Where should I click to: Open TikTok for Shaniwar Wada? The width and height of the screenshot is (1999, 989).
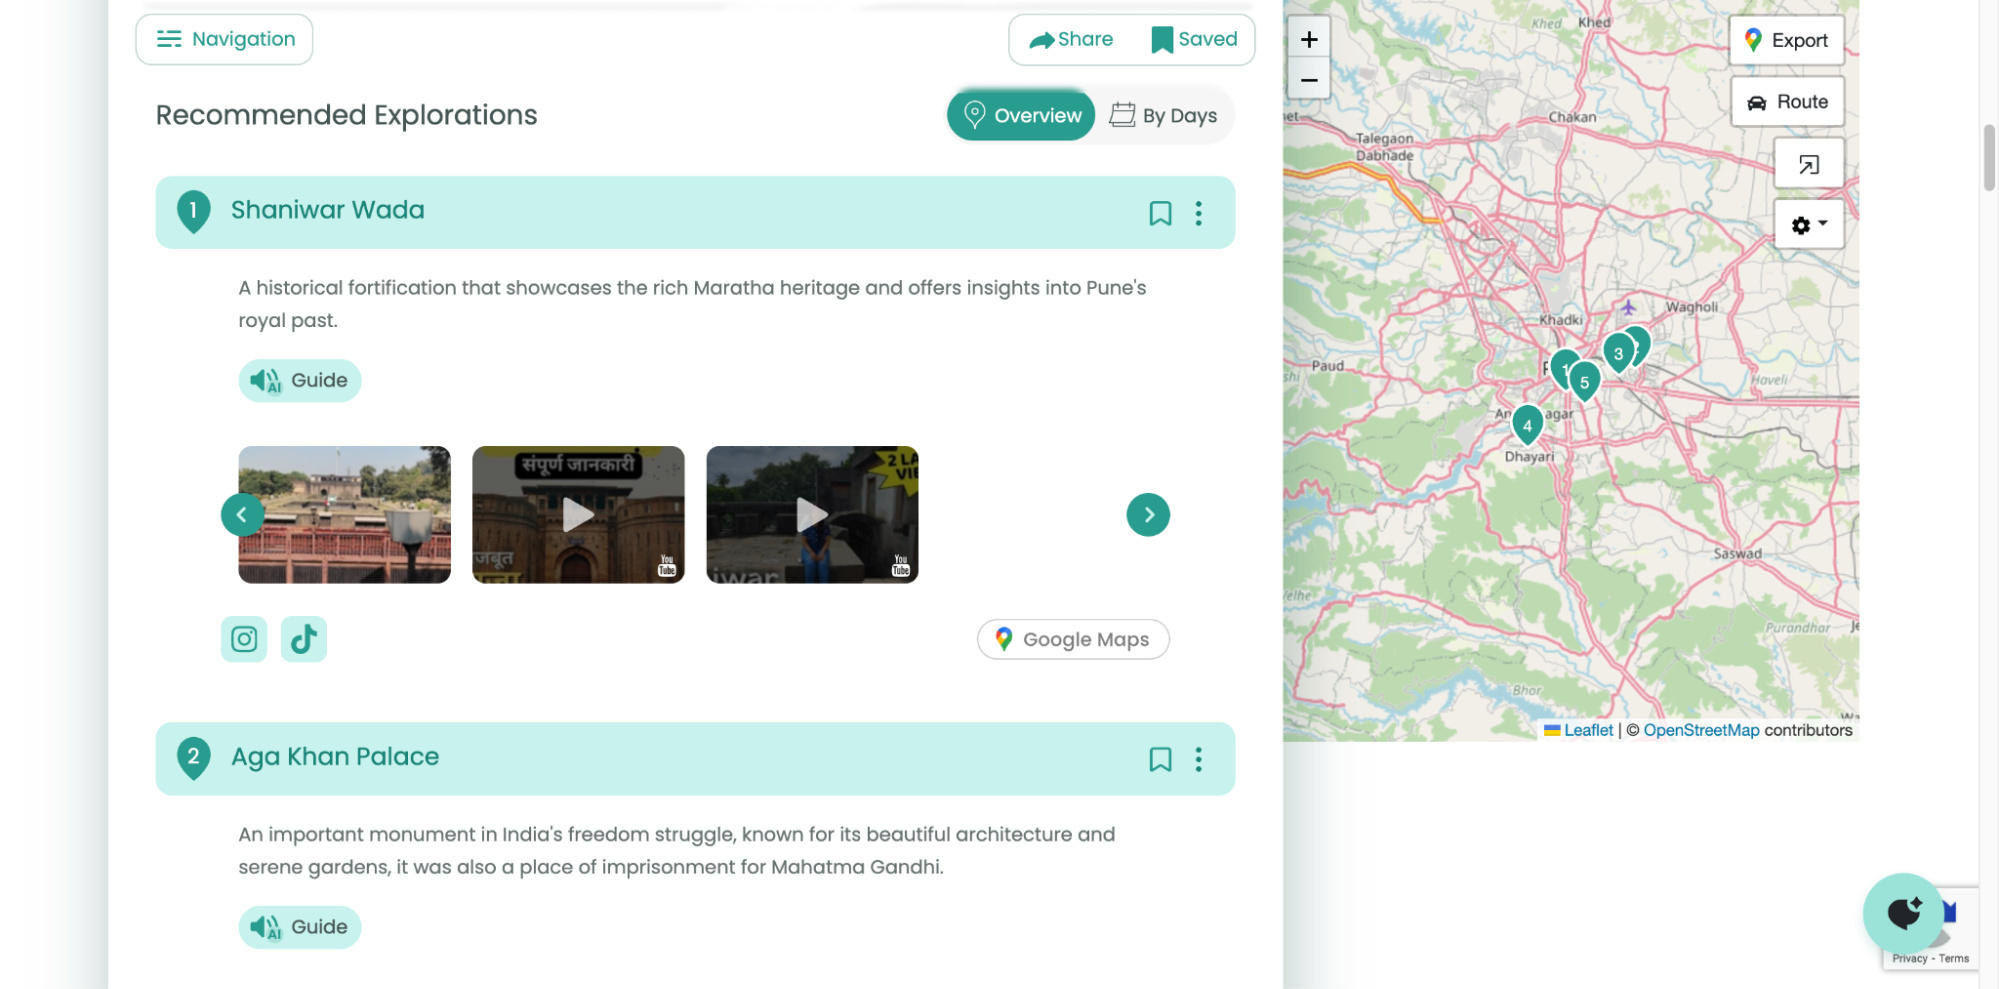(x=304, y=639)
